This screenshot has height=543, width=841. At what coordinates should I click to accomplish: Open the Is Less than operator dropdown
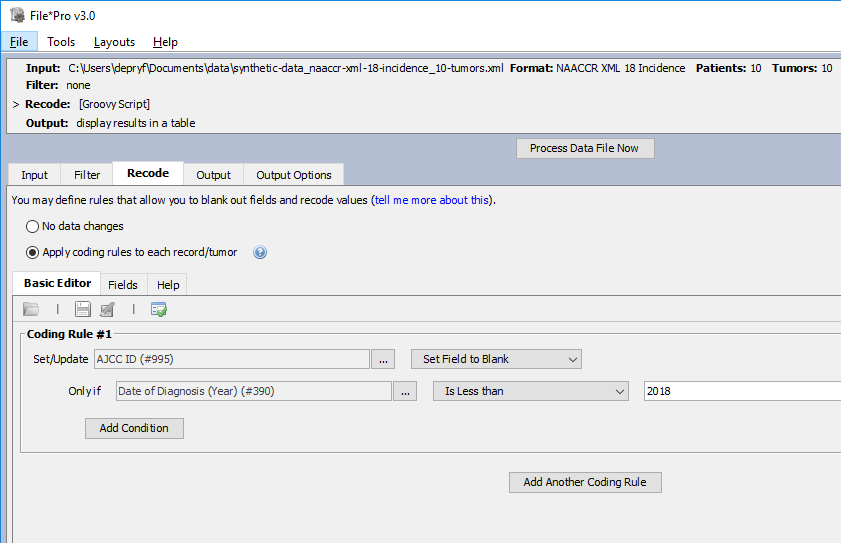[x=530, y=391]
